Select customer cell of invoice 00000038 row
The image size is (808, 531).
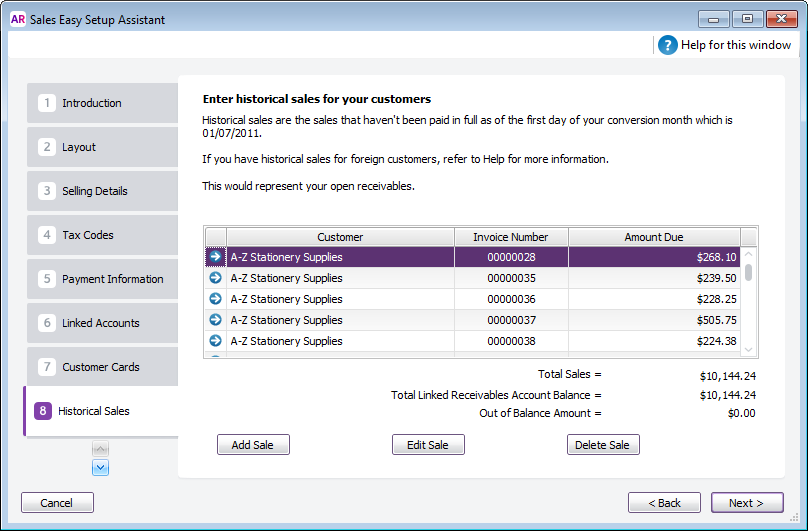[x=340, y=341]
